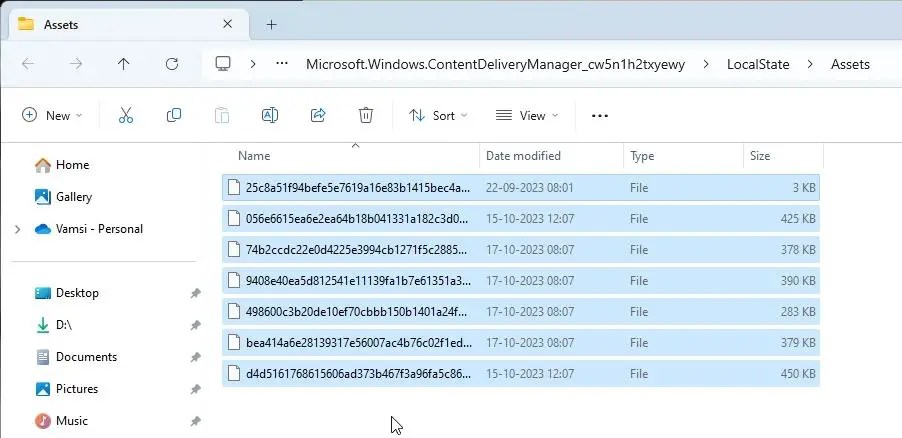Viewport: 902px width, 438px height.
Task: Open Gallery in the navigation pane
Action: (73, 197)
